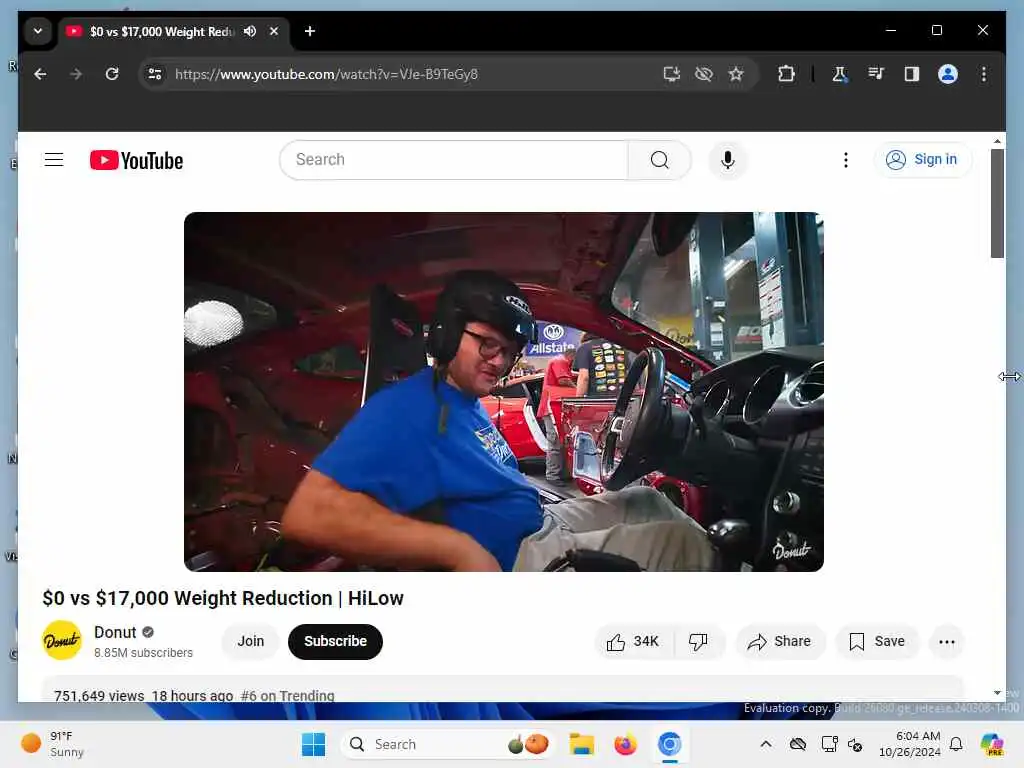Click the install app icon in address bar
Image resolution: width=1024 pixels, height=768 pixels.
point(671,74)
